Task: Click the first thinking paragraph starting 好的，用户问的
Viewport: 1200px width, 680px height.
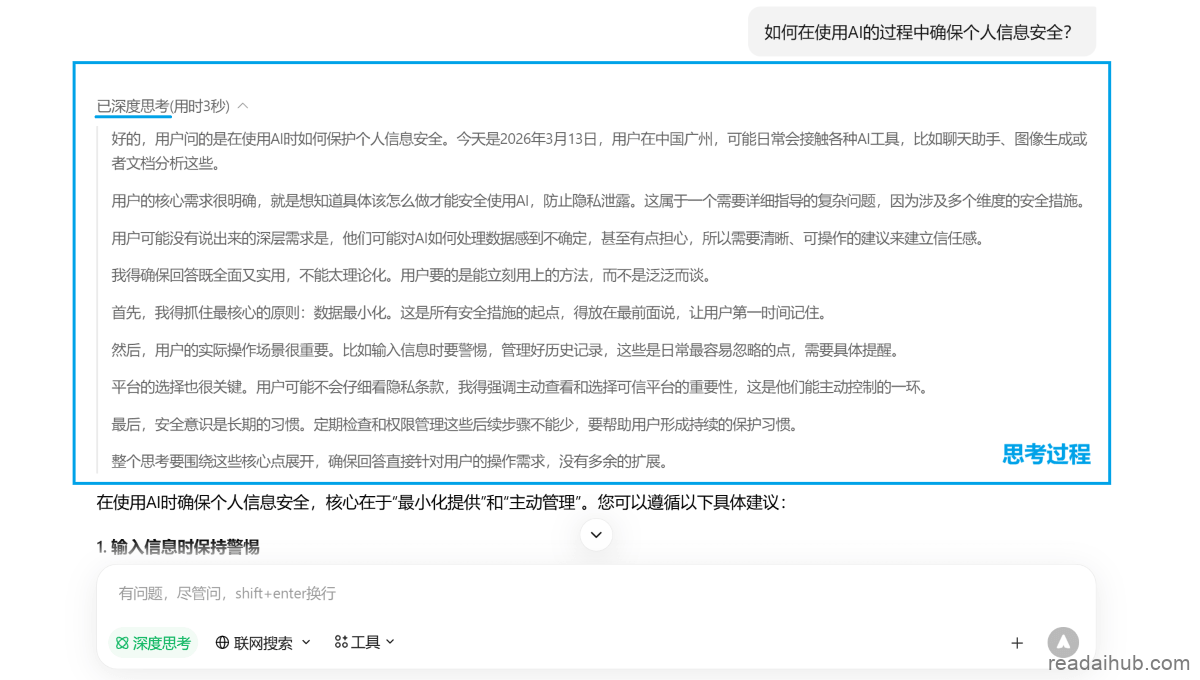Action: coord(598,150)
